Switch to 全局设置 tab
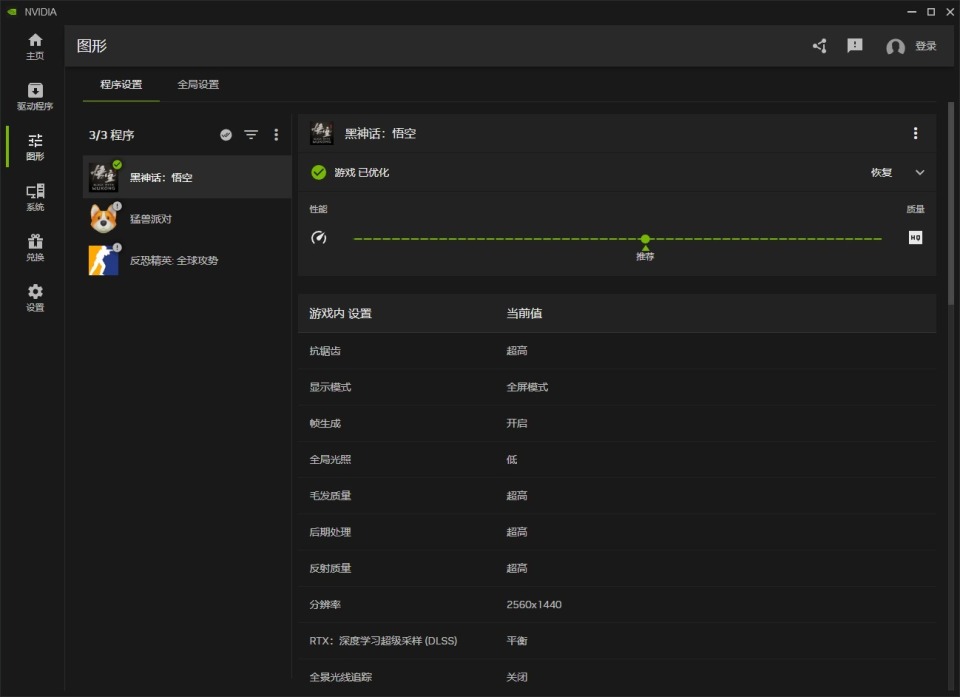This screenshot has height=697, width=960. pos(198,85)
